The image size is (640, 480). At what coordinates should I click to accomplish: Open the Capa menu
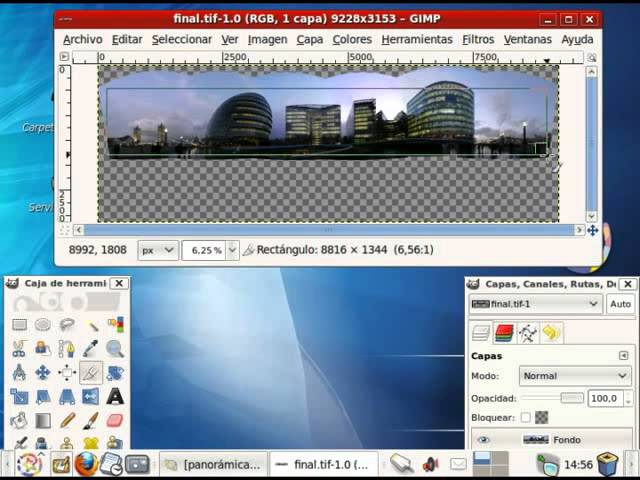309,40
